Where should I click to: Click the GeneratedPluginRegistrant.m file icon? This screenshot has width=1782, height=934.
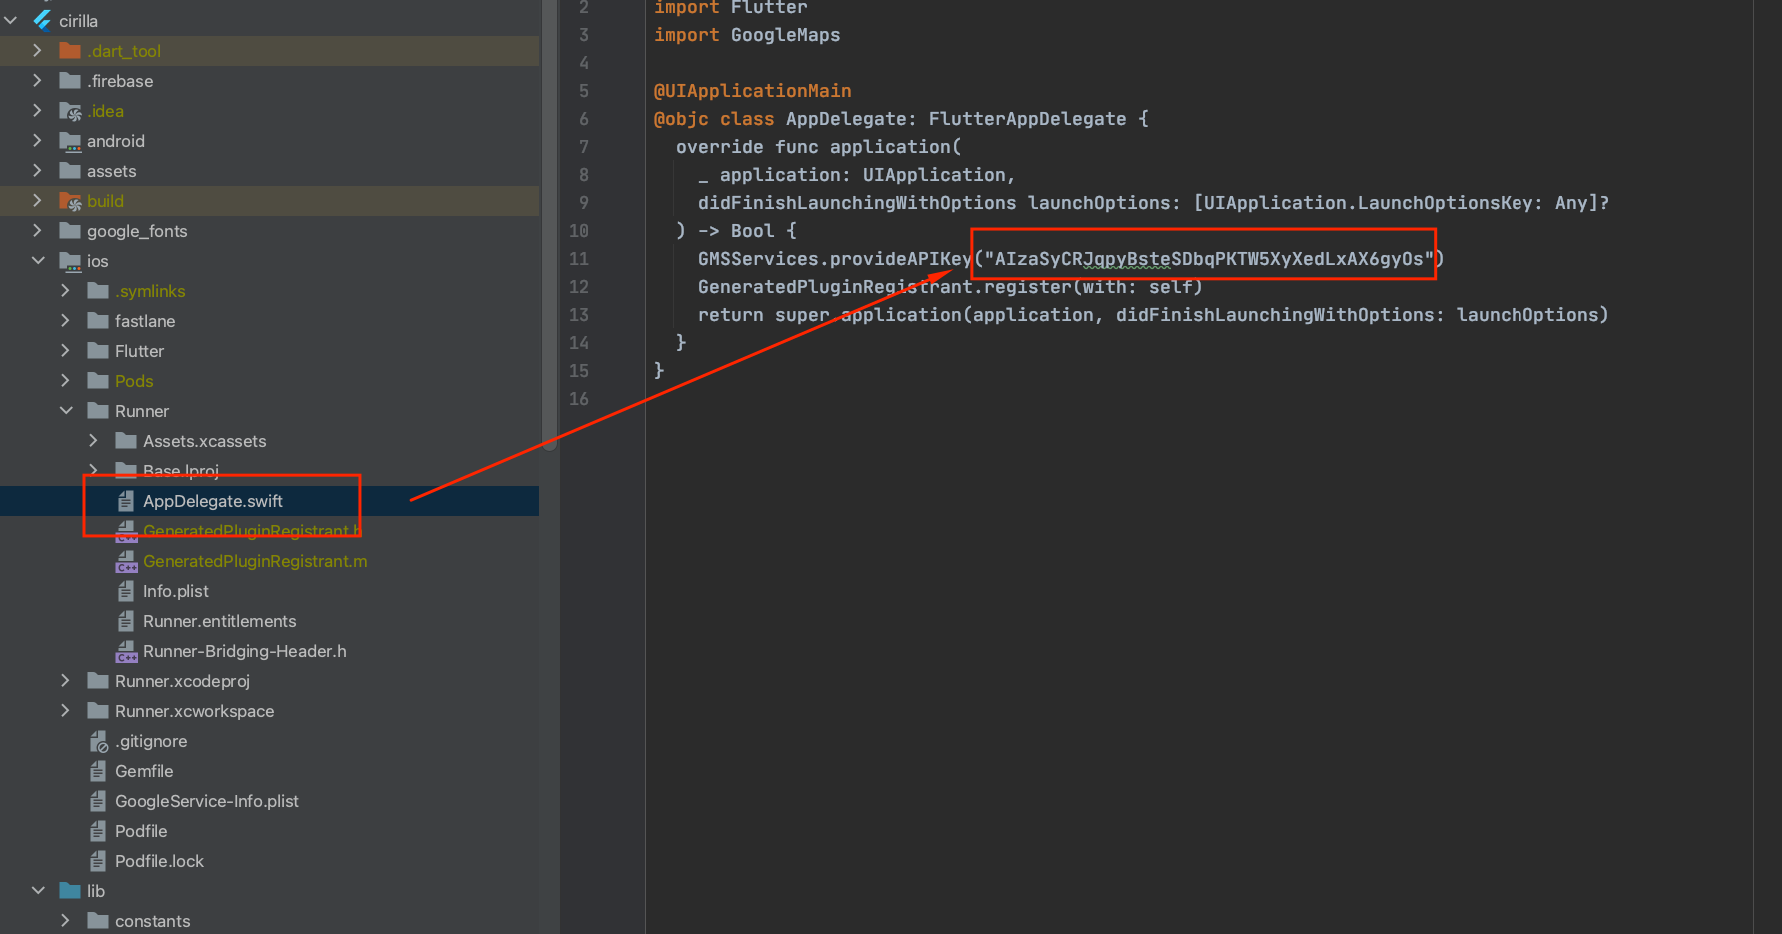click(x=126, y=561)
